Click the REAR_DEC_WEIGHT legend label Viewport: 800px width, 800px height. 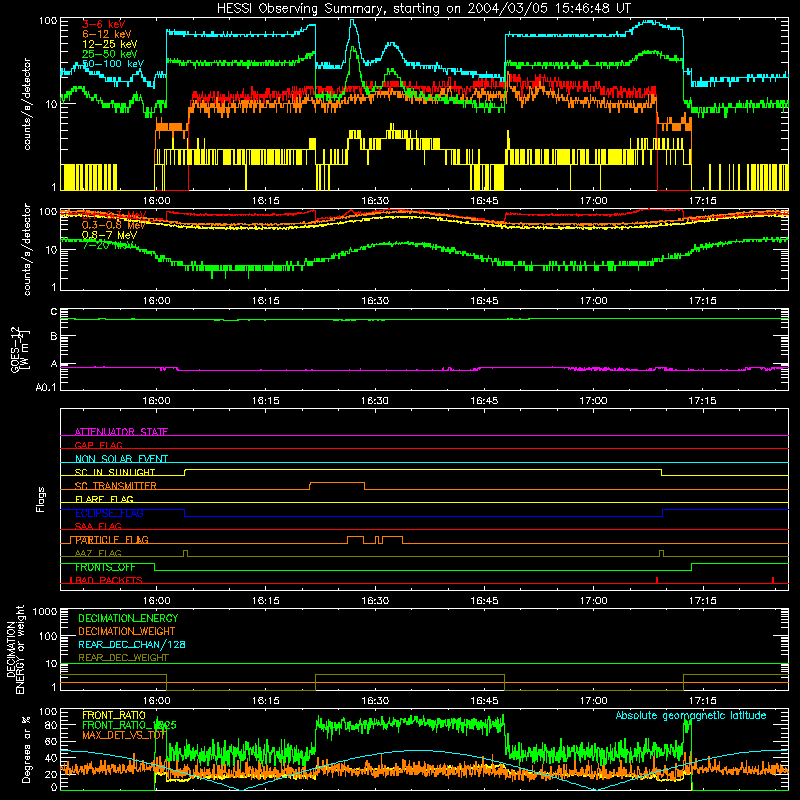(123, 658)
